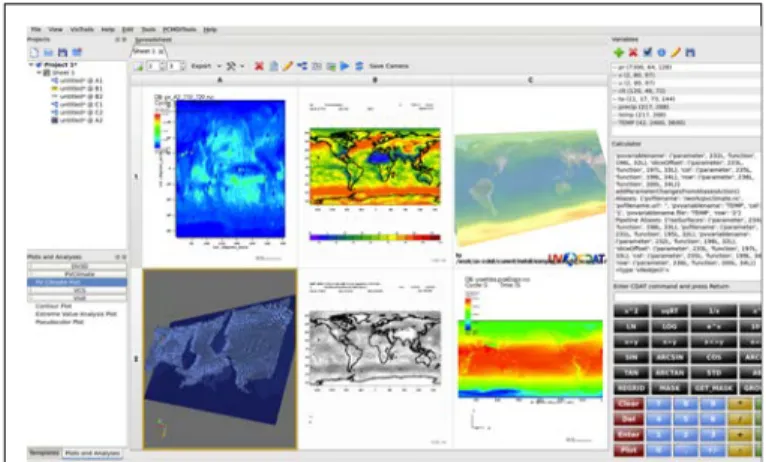The width and height of the screenshot is (766, 462).
Task: Switch to the Templates tab
Action: 44,453
